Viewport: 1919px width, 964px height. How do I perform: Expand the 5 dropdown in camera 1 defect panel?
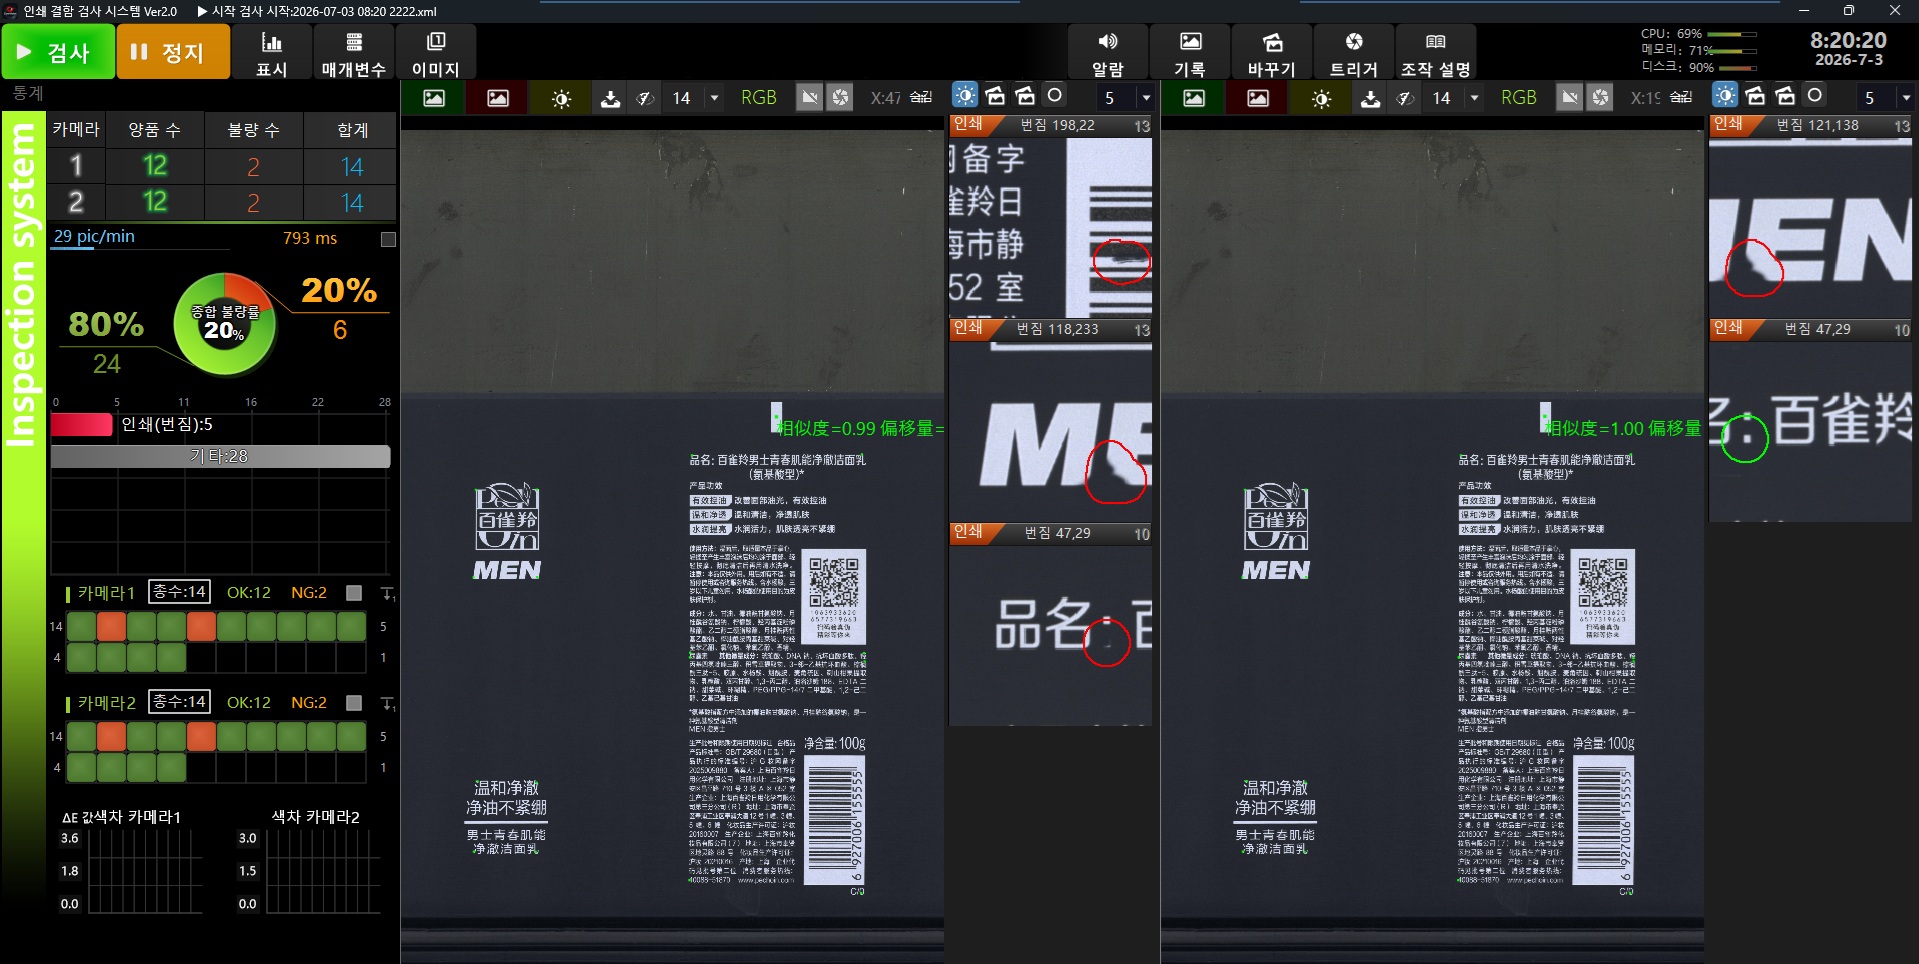pos(1146,98)
